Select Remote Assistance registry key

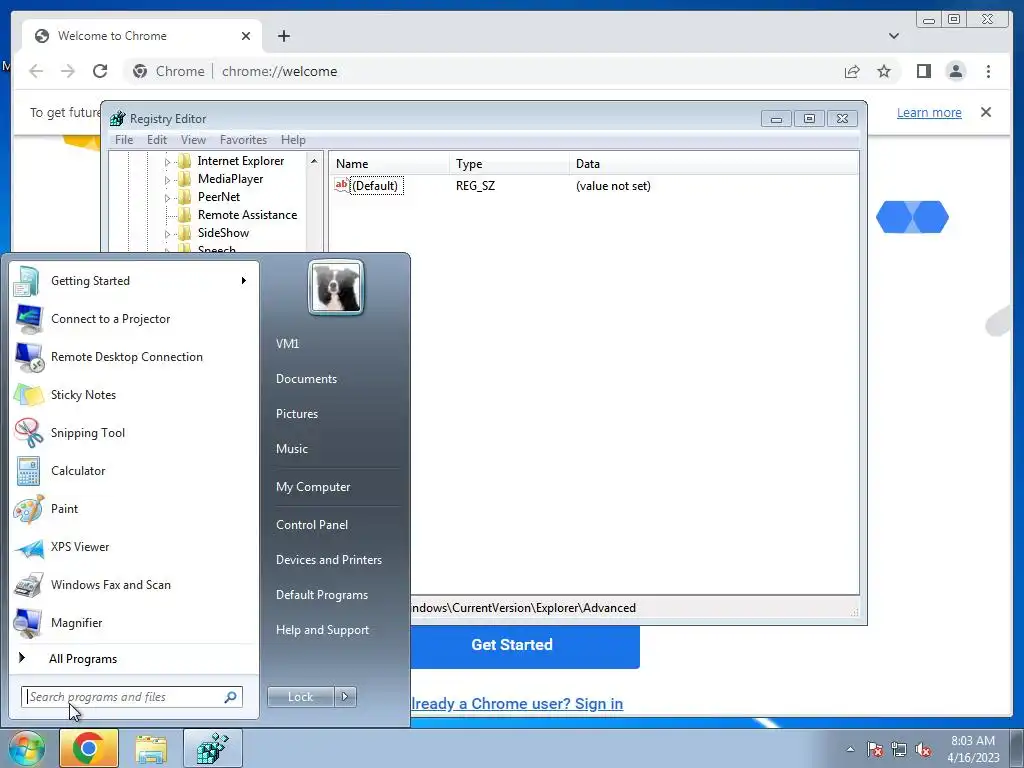247,215
